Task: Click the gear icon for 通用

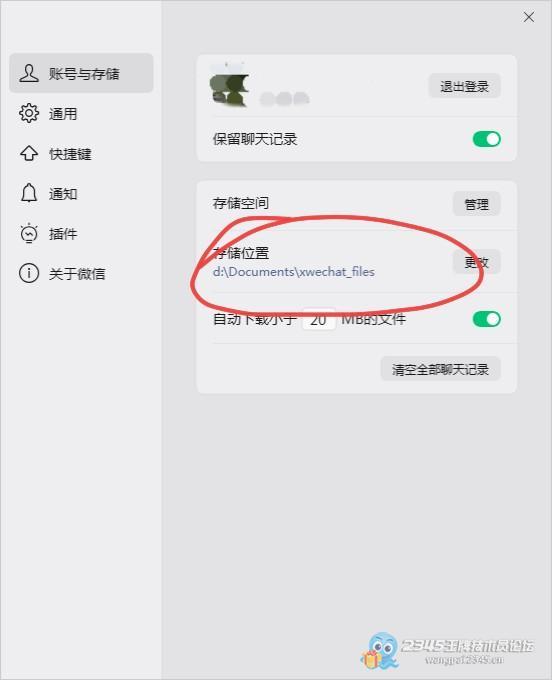Action: point(29,113)
